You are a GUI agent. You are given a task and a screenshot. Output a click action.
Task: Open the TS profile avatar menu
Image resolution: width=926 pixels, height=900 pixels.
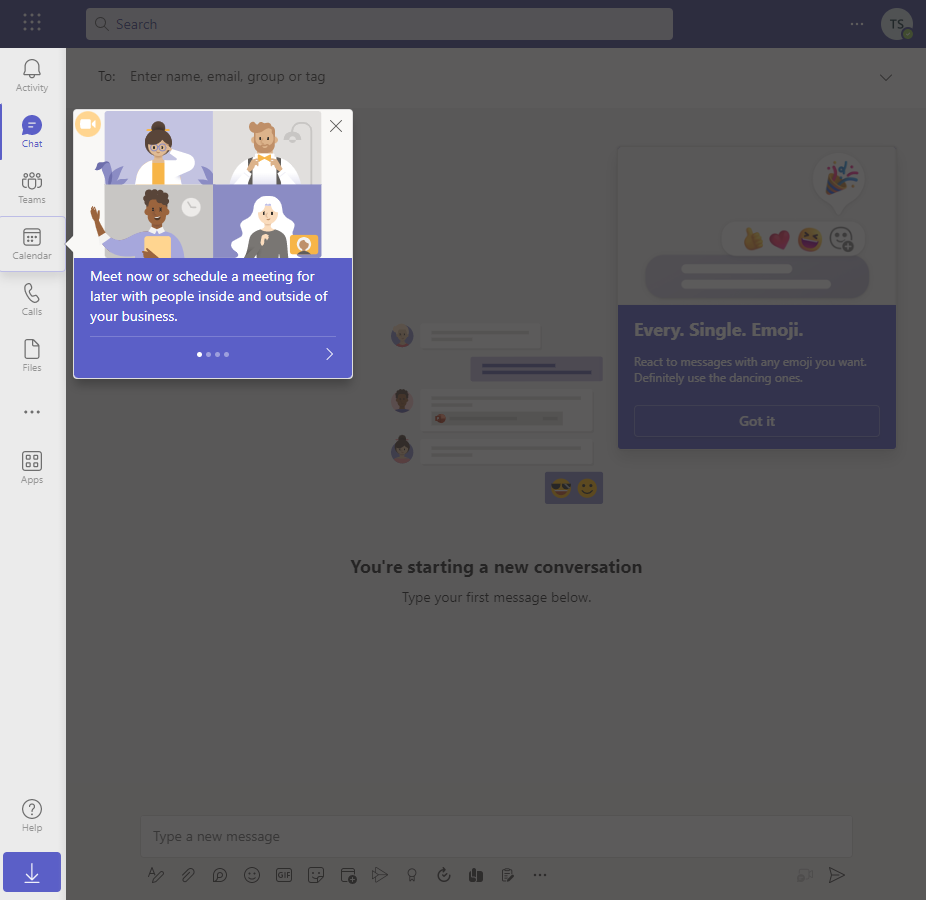(x=896, y=24)
